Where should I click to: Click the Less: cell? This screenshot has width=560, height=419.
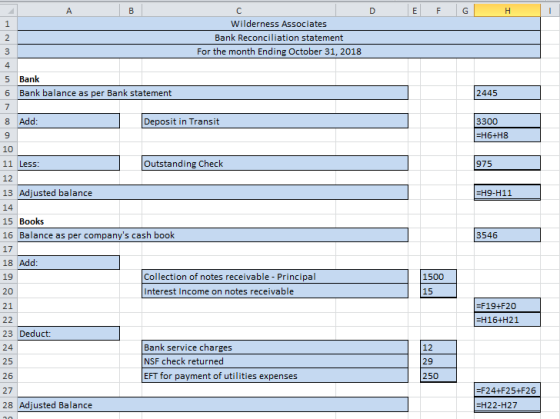point(69,163)
